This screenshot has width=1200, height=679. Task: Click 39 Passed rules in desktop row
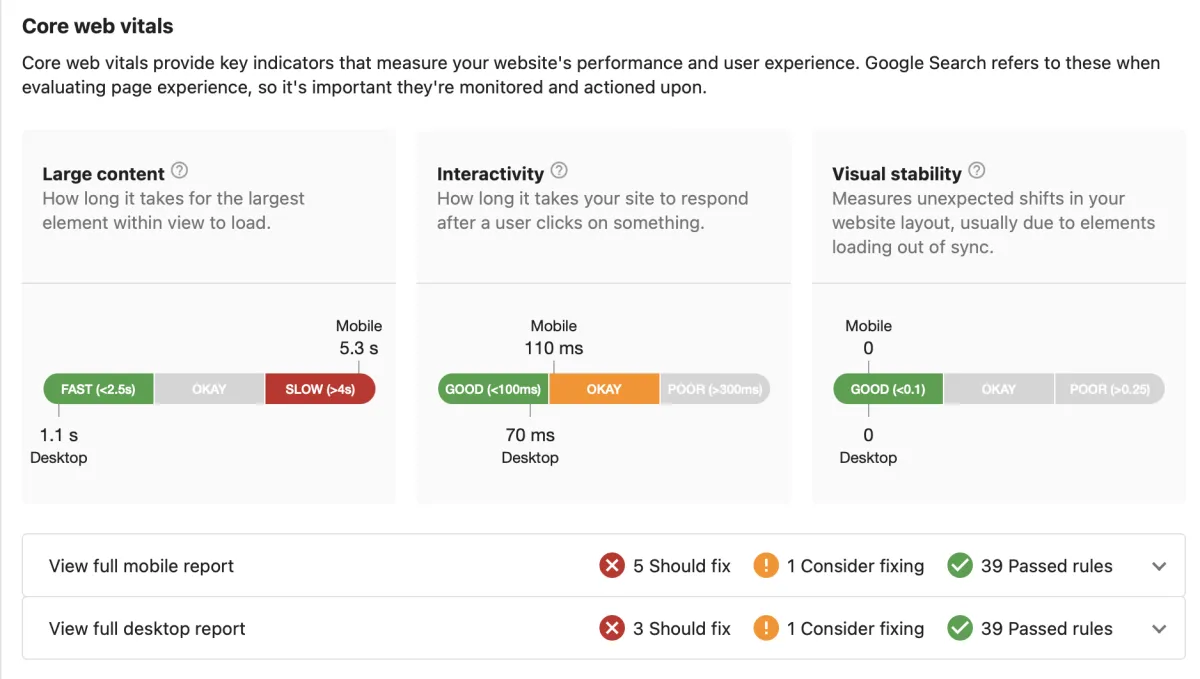pyautogui.click(x=1046, y=629)
